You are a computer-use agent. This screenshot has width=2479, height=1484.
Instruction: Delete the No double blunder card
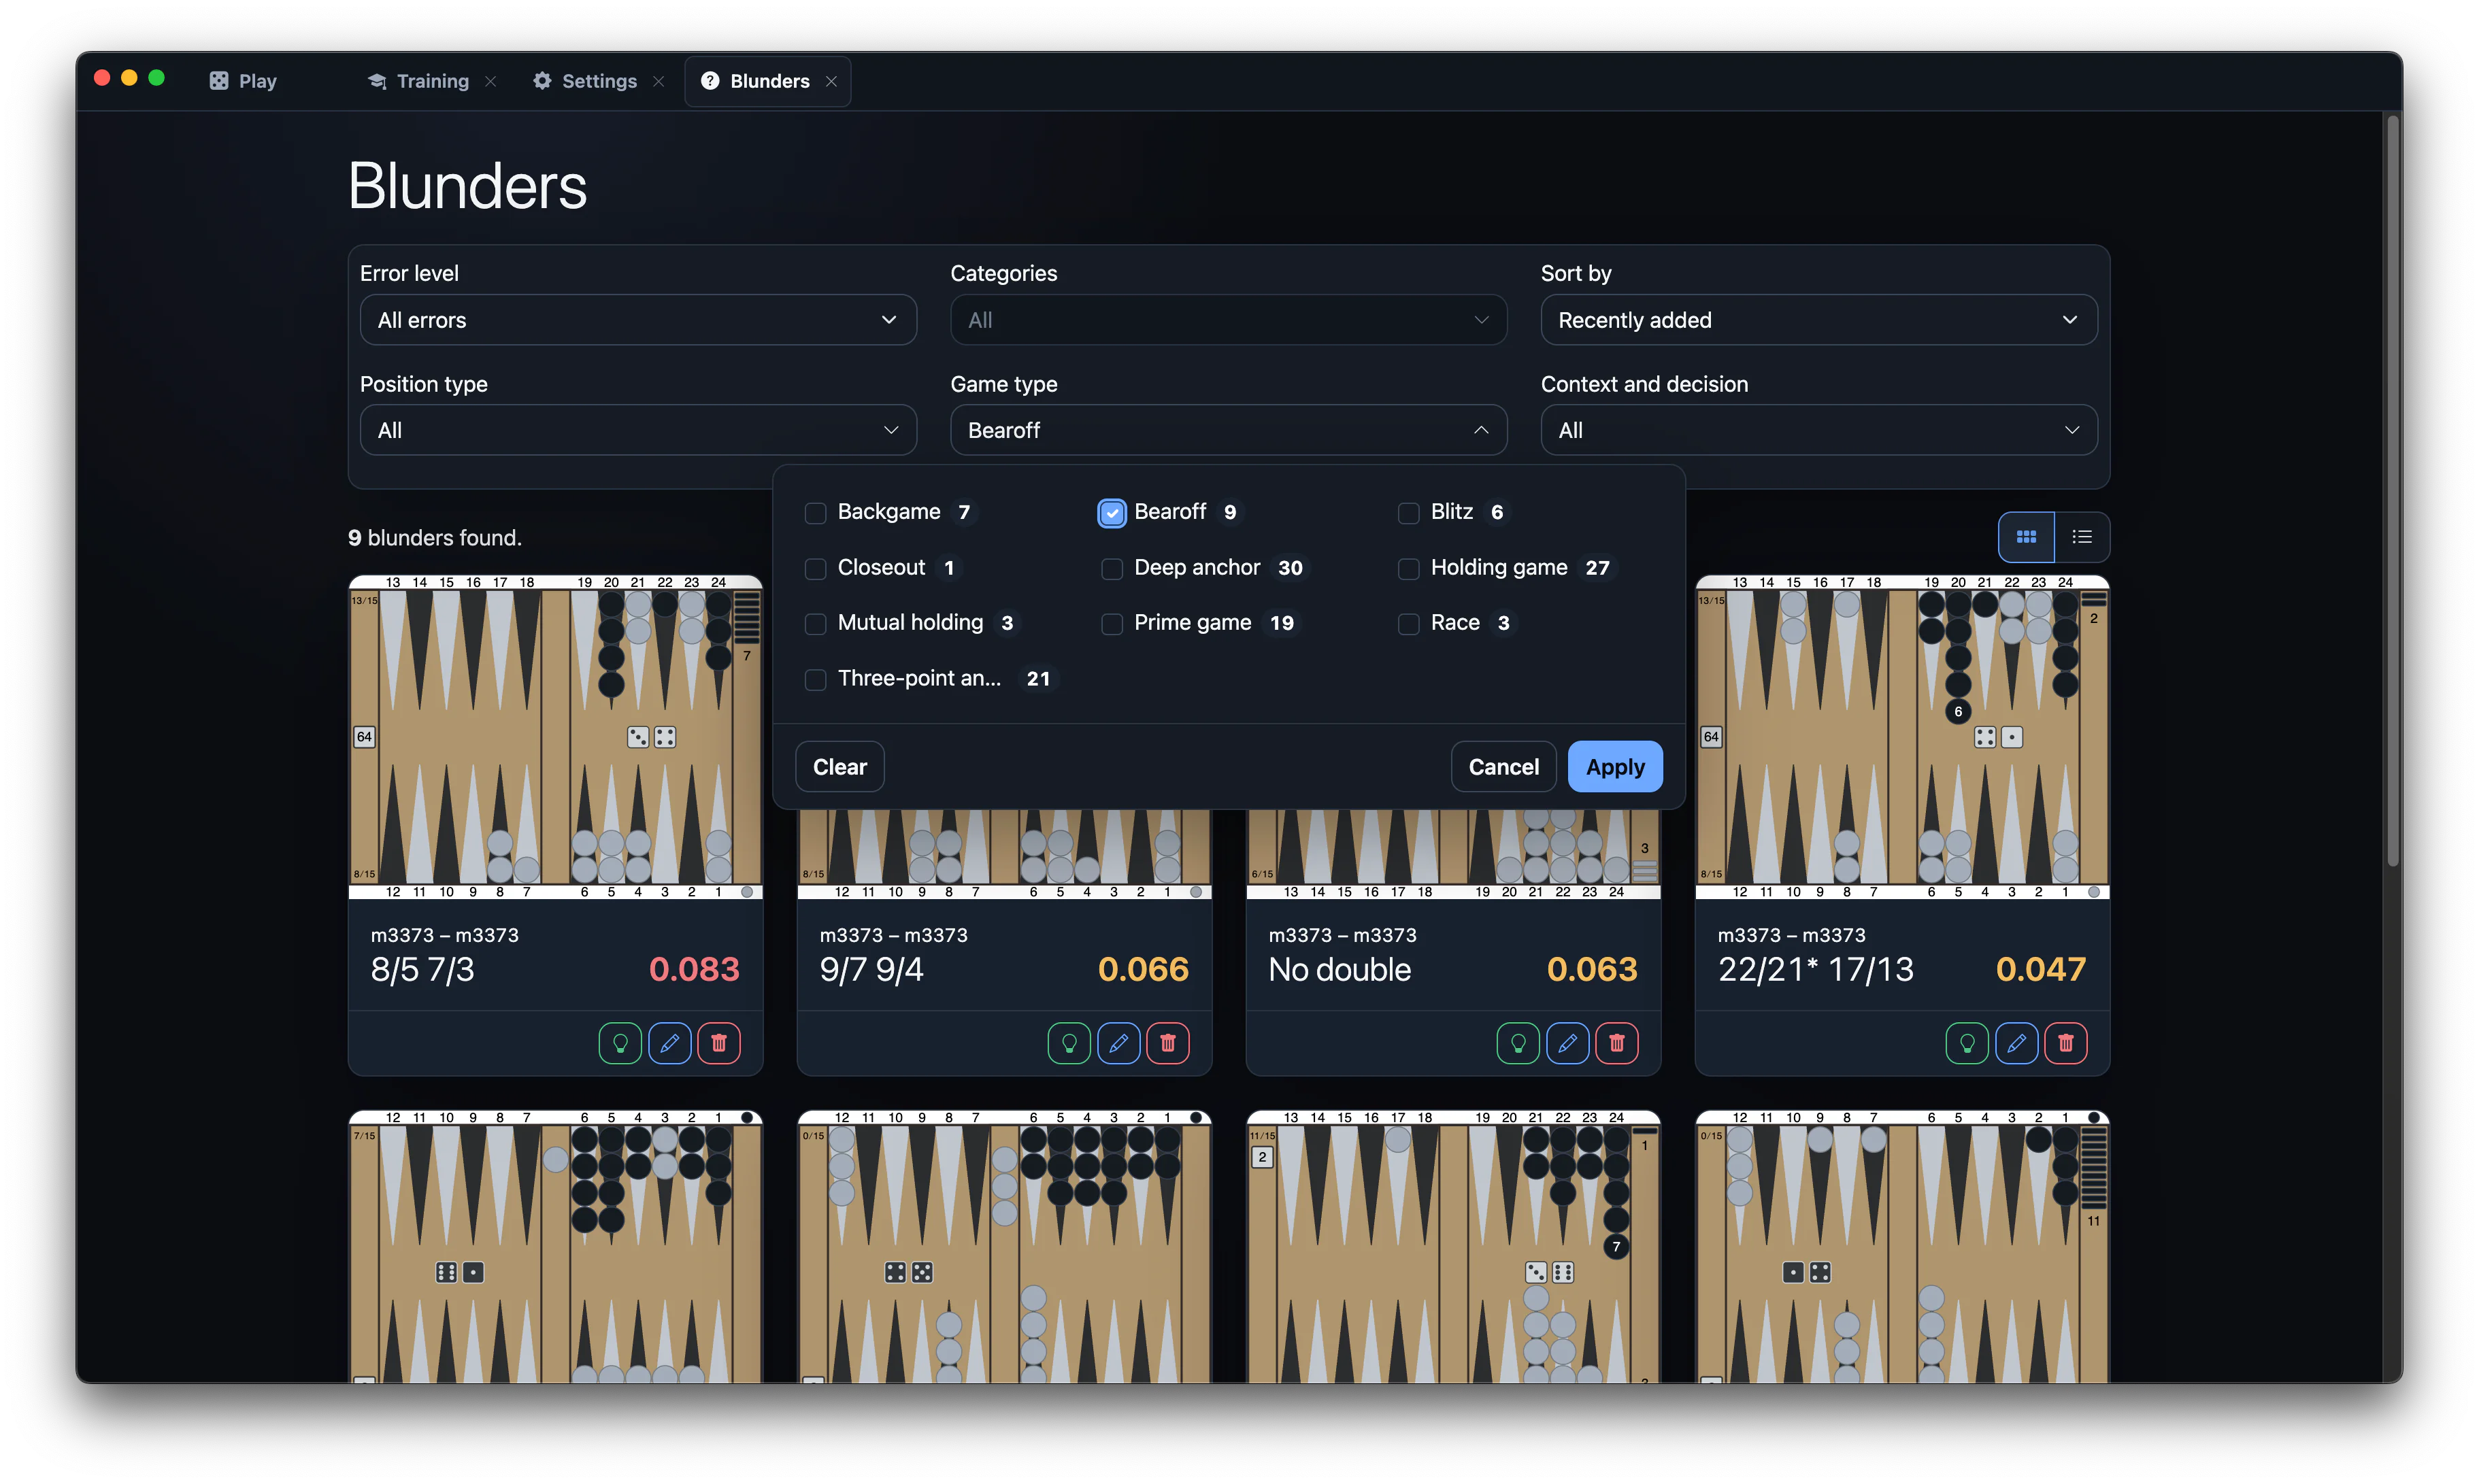pos(1616,1043)
